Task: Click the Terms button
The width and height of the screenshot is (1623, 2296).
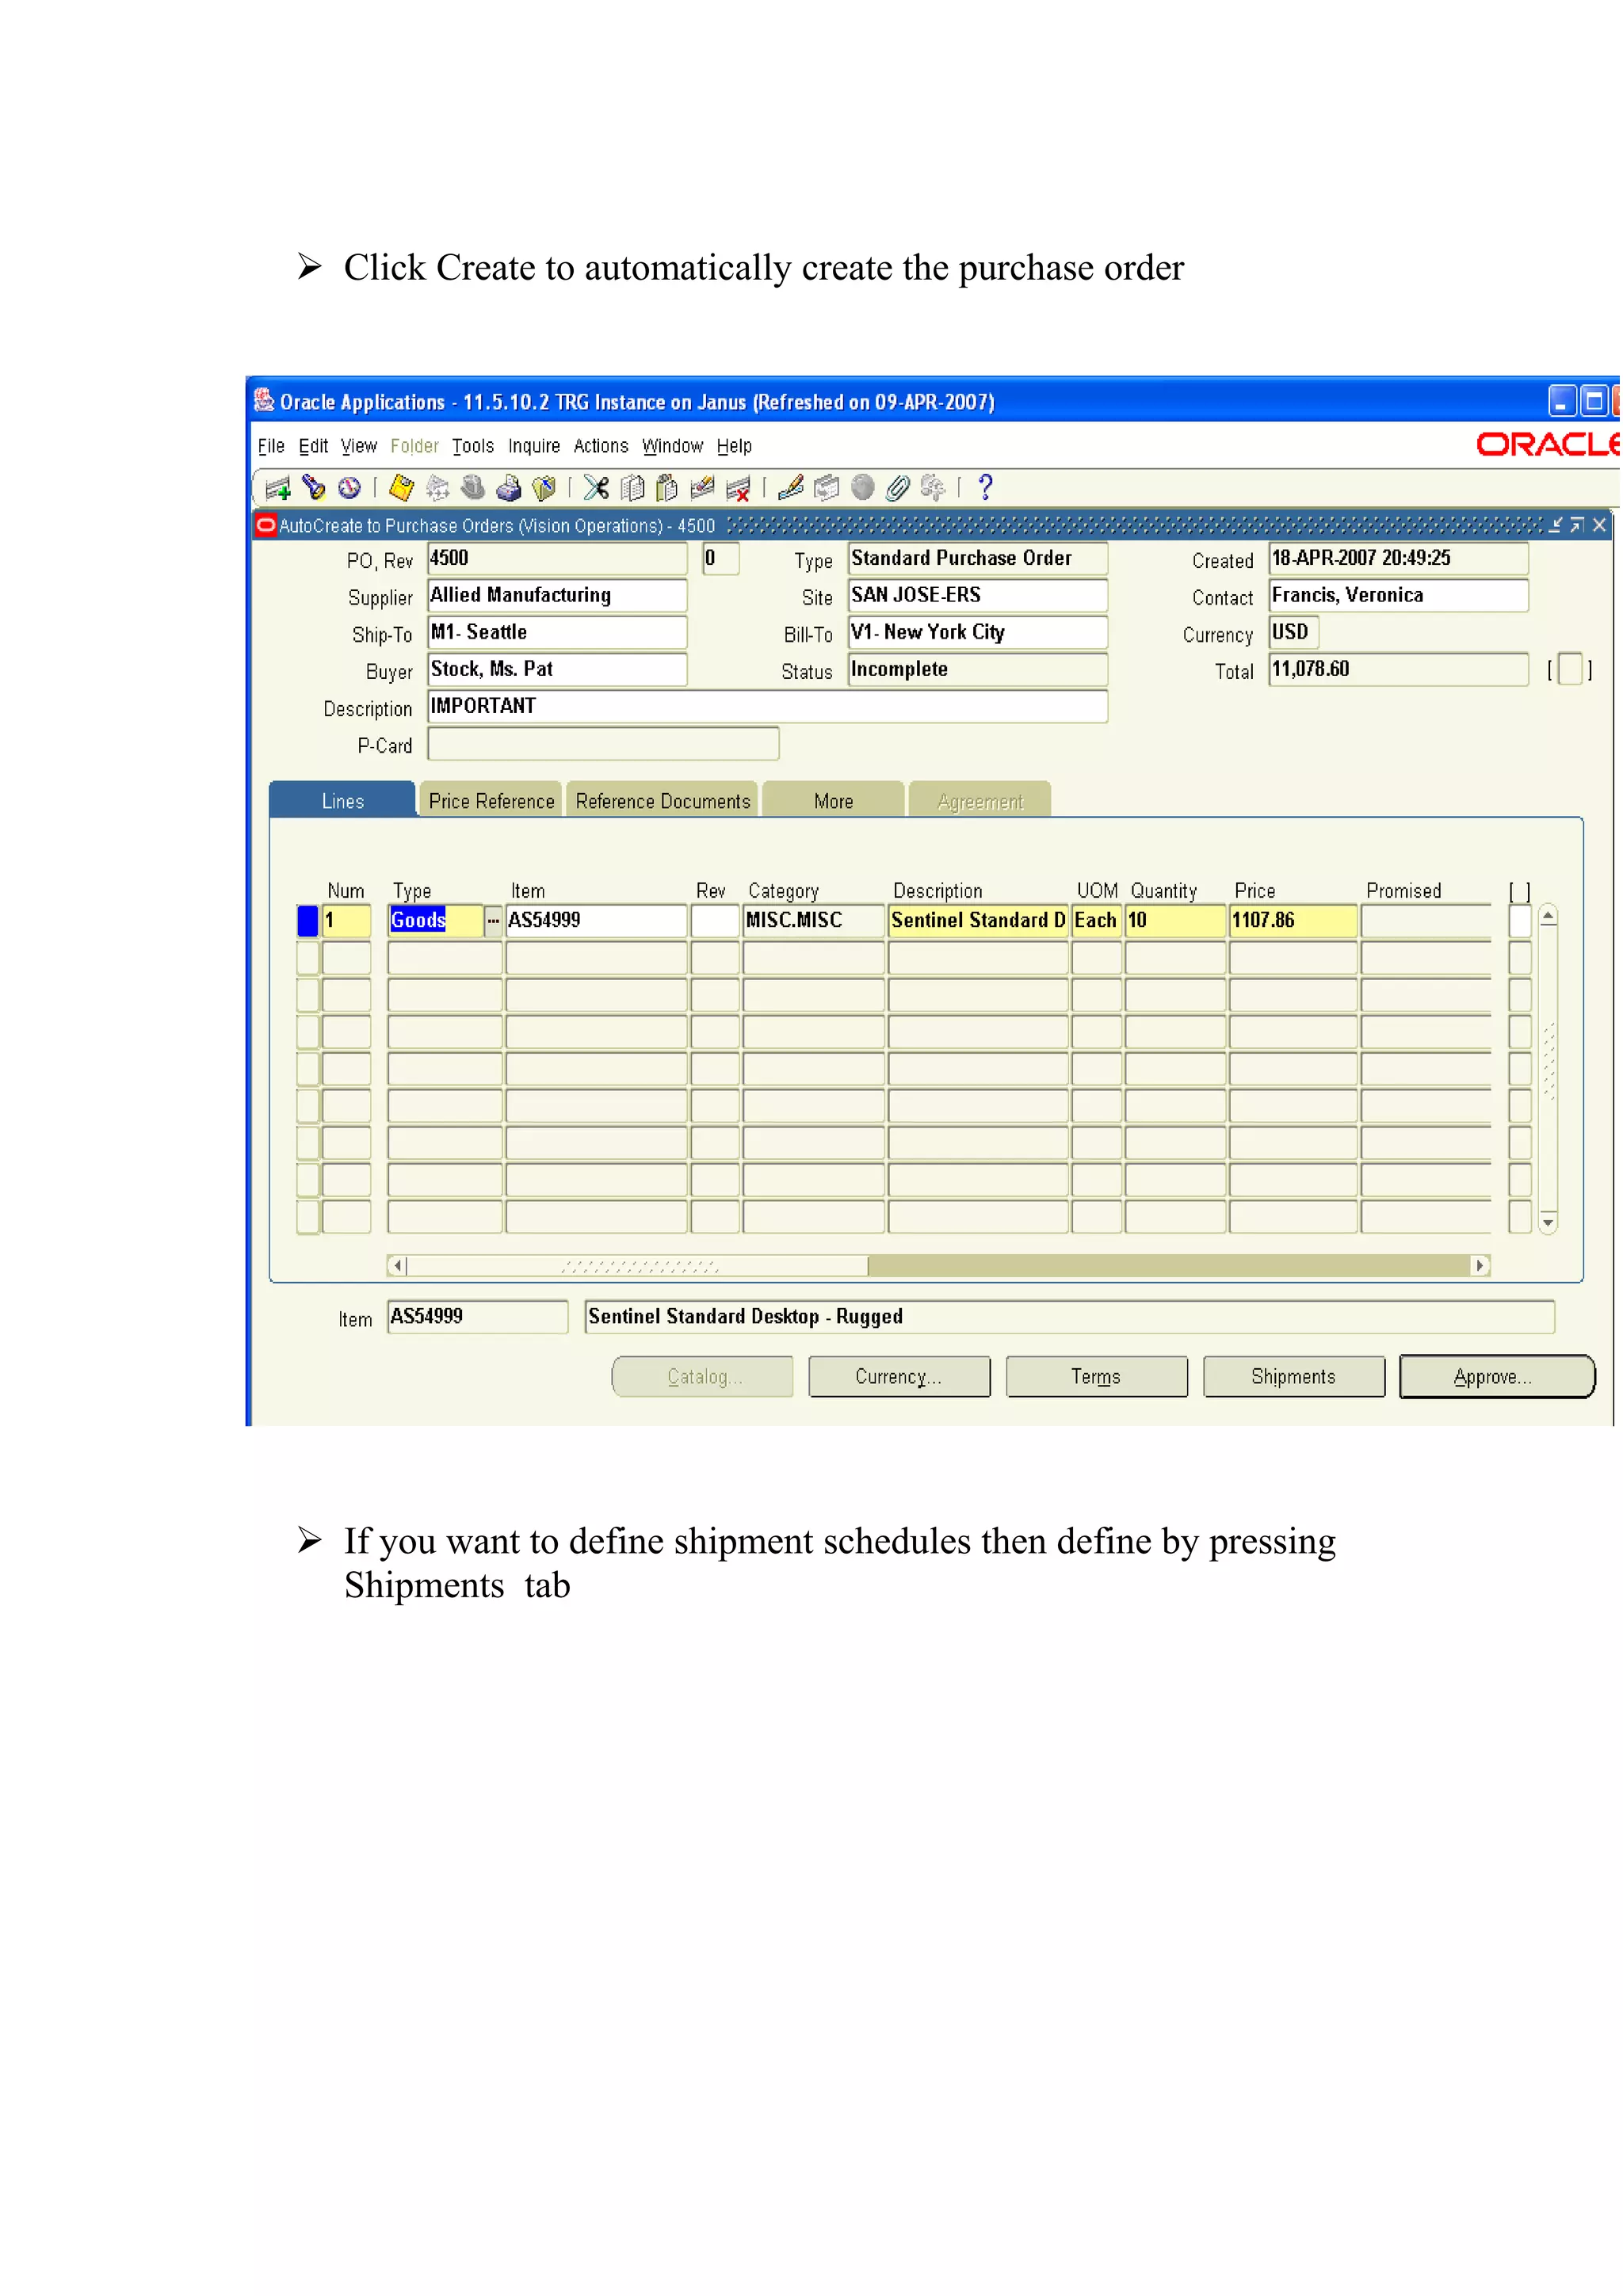Action: [x=1096, y=1378]
